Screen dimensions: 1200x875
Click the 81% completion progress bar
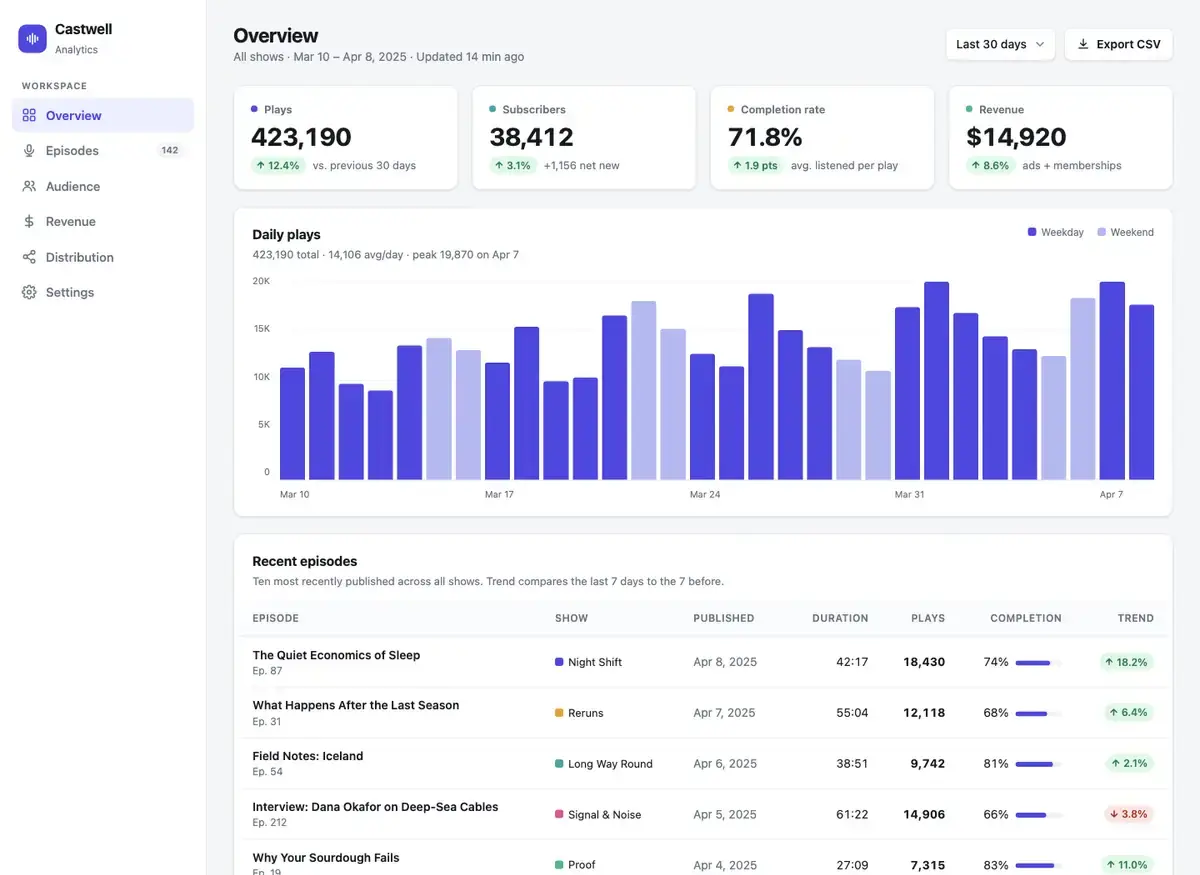tap(1038, 764)
